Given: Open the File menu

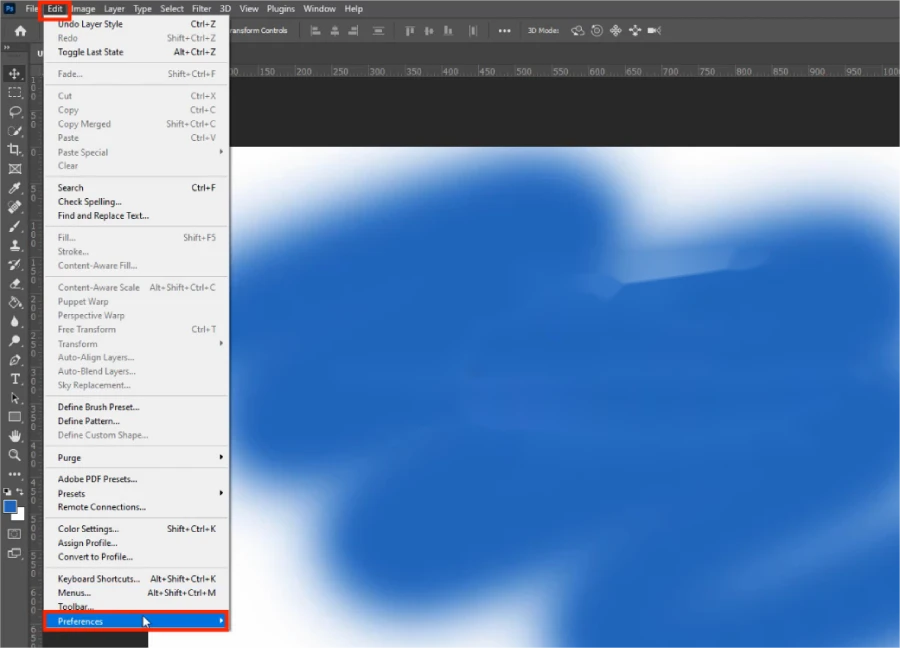Looking at the screenshot, I should click(32, 9).
